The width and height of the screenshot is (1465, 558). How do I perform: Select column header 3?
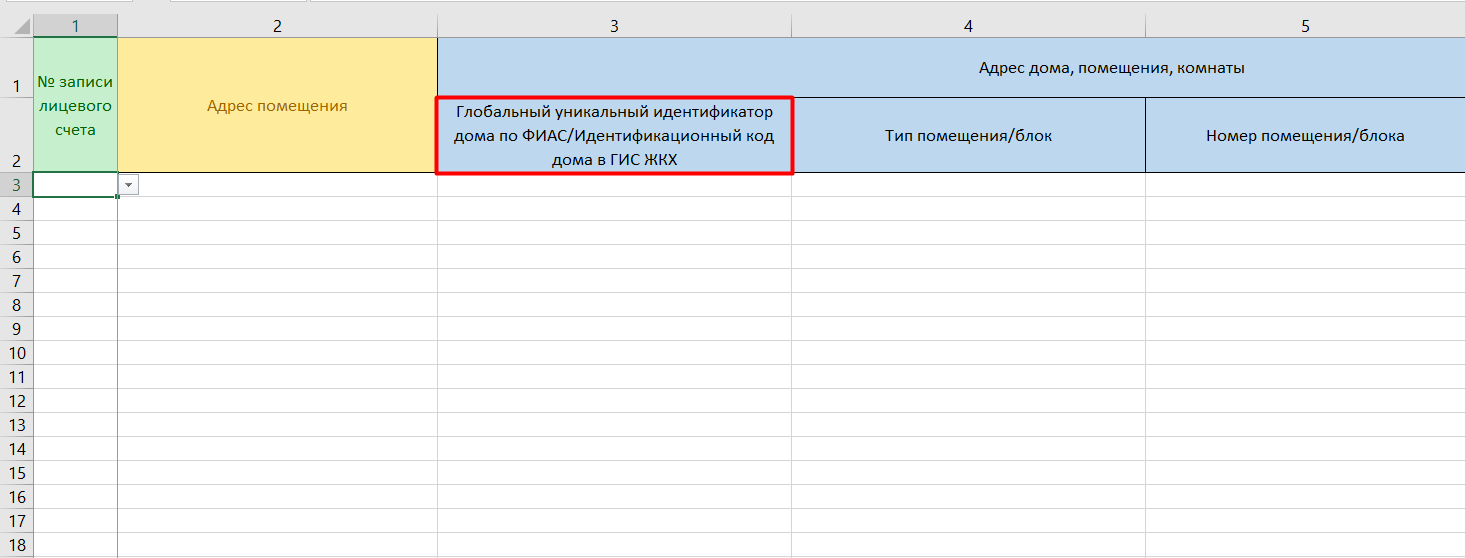click(614, 26)
